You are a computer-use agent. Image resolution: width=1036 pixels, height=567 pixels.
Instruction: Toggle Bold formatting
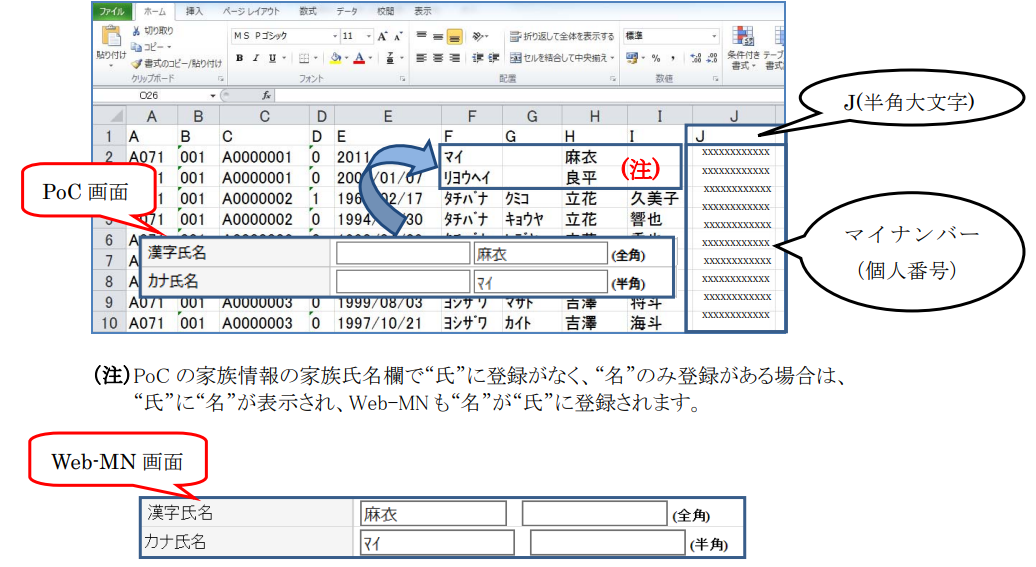click(239, 58)
